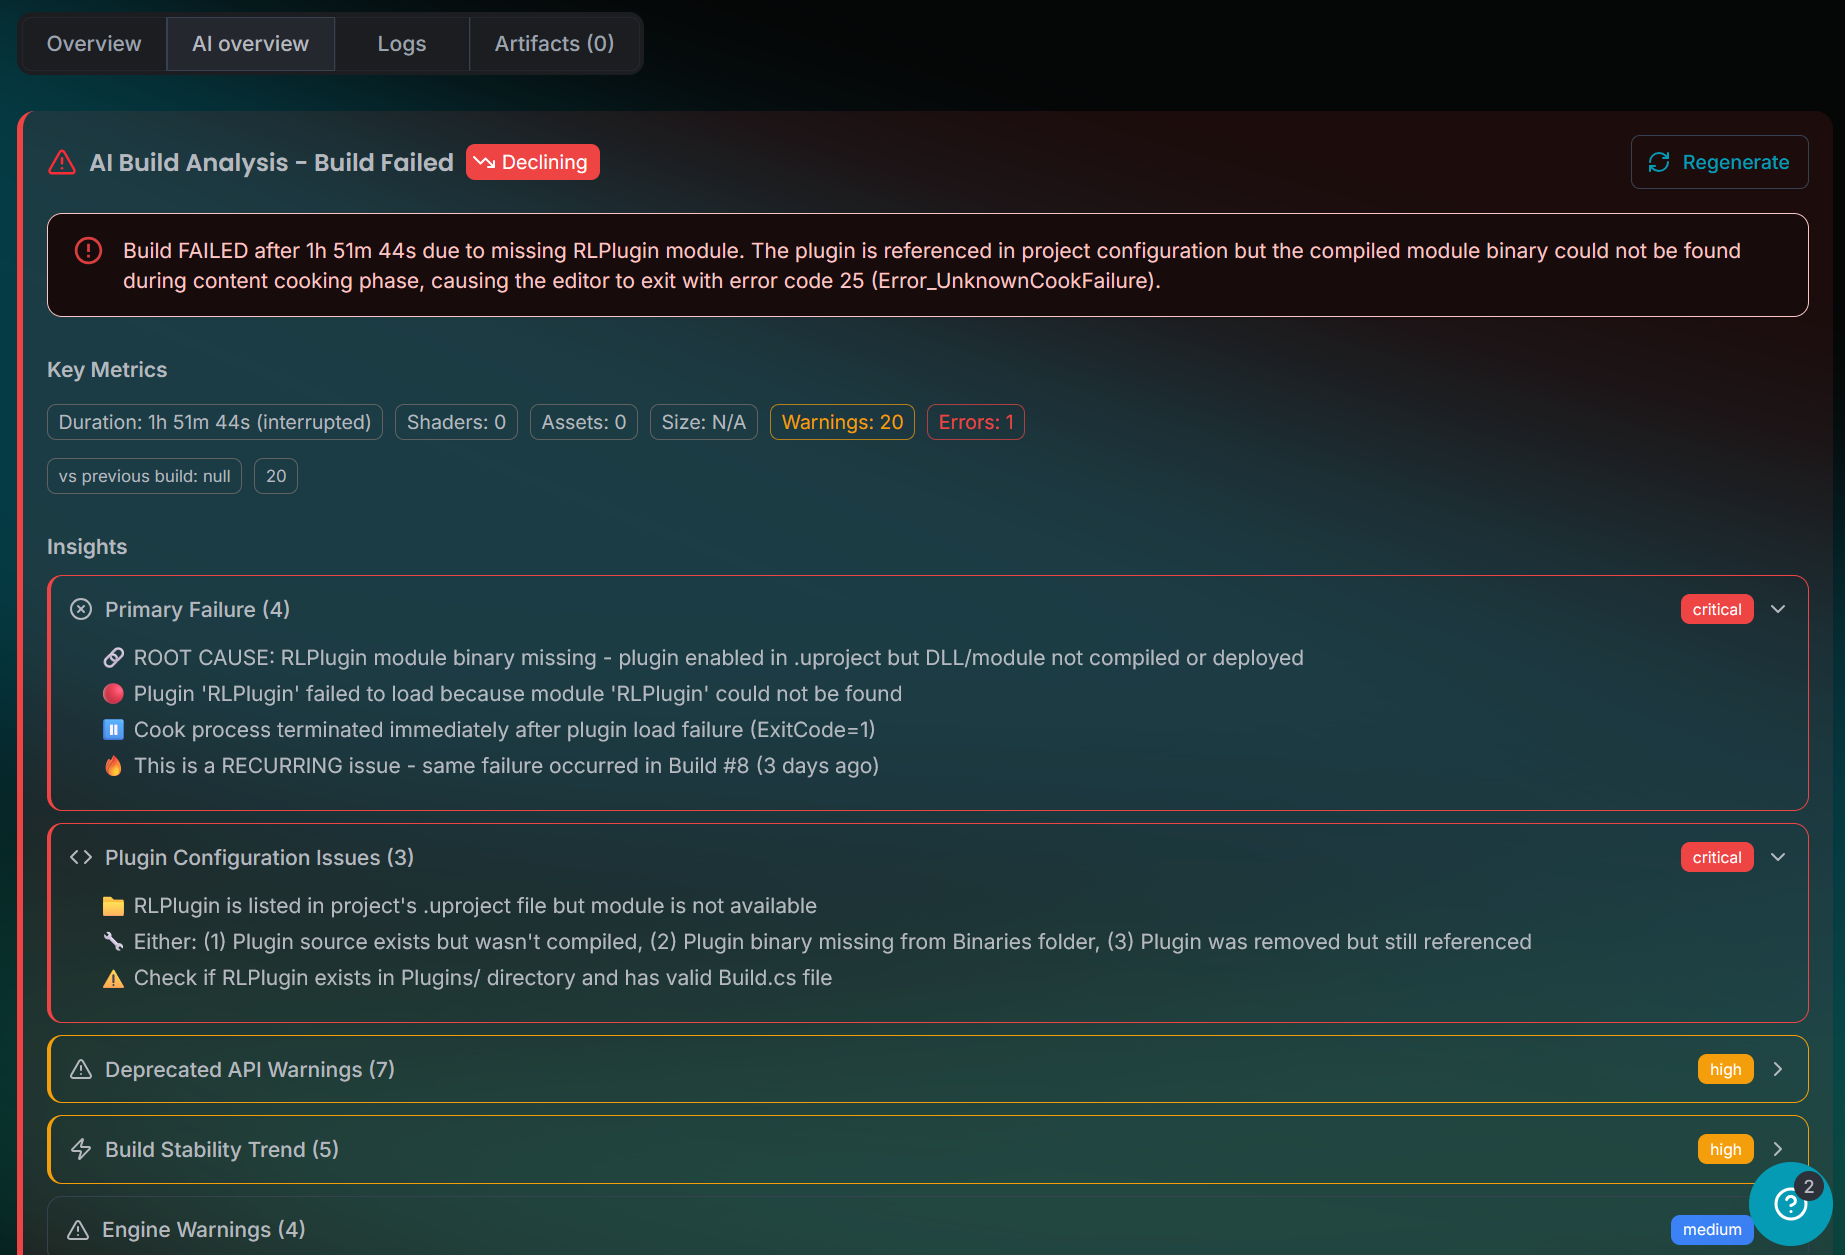Click the code brackets icon beside Plugin Configuration Issues
The width and height of the screenshot is (1845, 1255).
[81, 857]
